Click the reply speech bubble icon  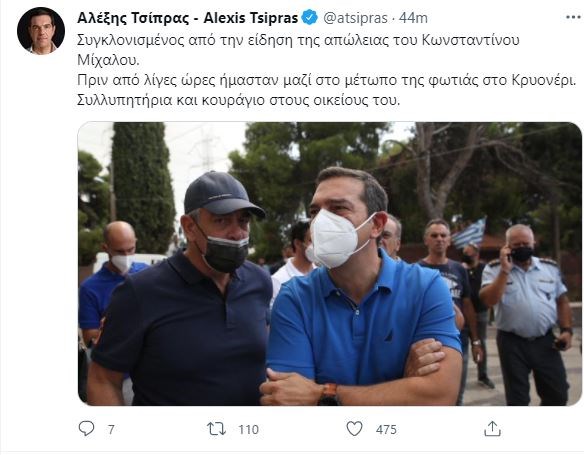[x=86, y=429]
